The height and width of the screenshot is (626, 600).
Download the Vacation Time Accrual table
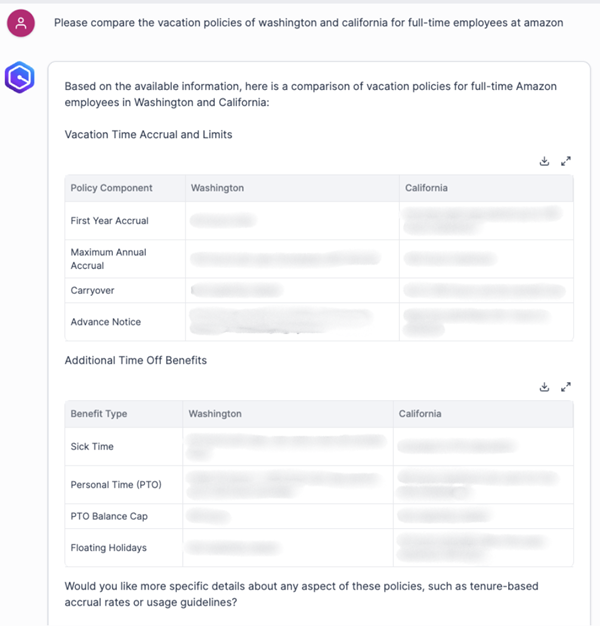(544, 161)
